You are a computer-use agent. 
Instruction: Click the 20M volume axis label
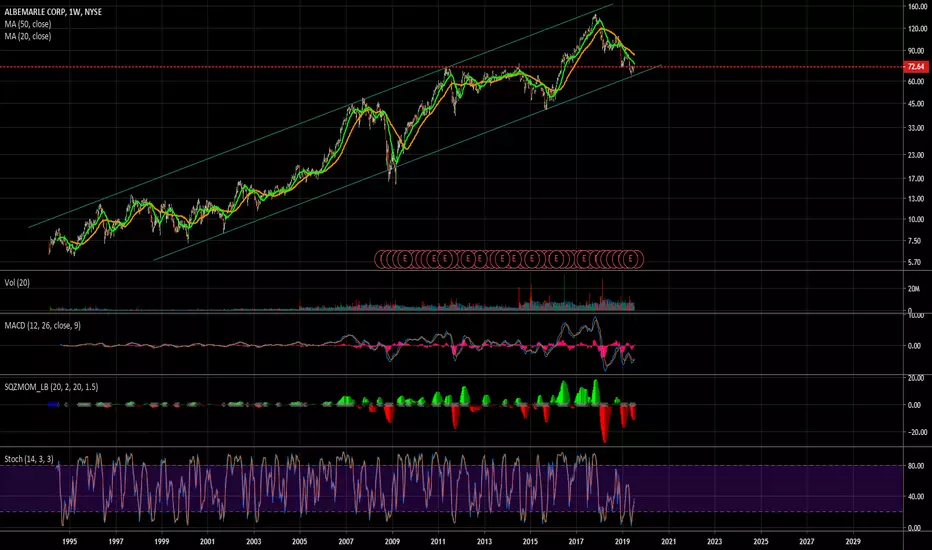pyautogui.click(x=915, y=289)
